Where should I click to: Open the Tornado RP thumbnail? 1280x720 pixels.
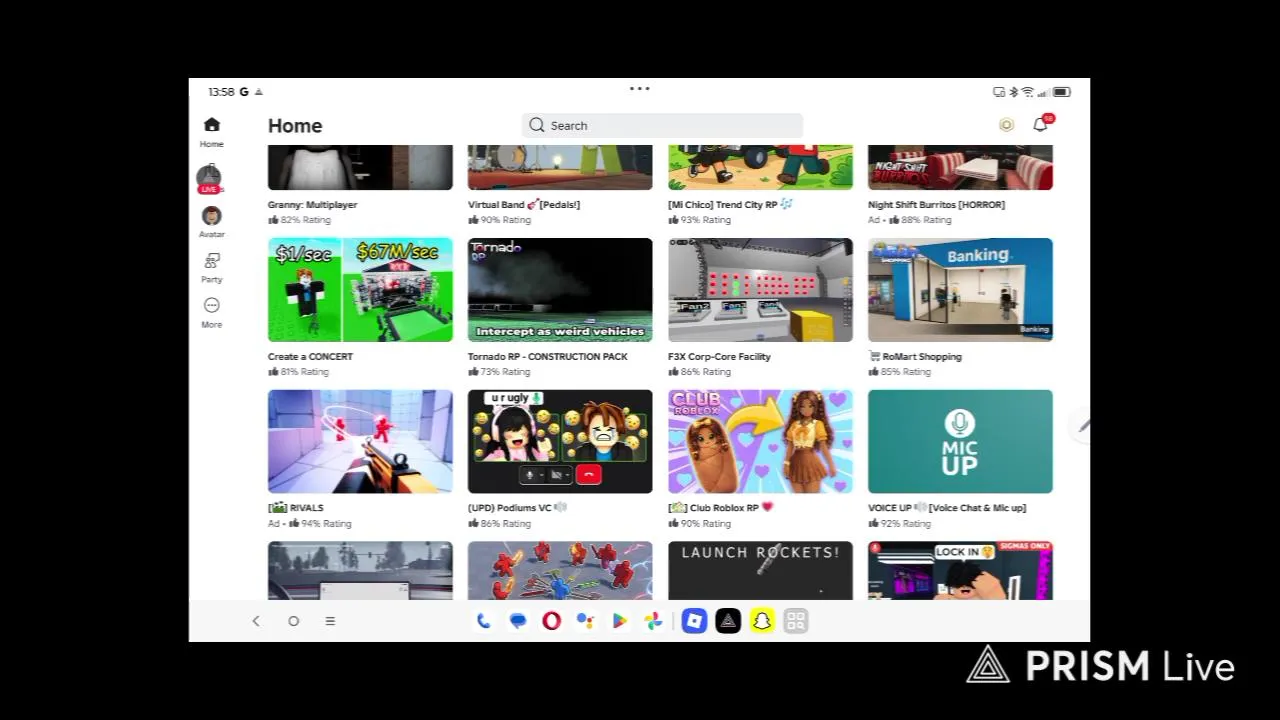point(560,290)
